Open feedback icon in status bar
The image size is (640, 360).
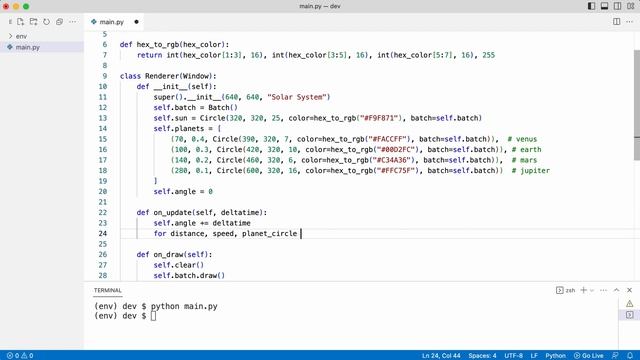pyautogui.click(x=616, y=356)
